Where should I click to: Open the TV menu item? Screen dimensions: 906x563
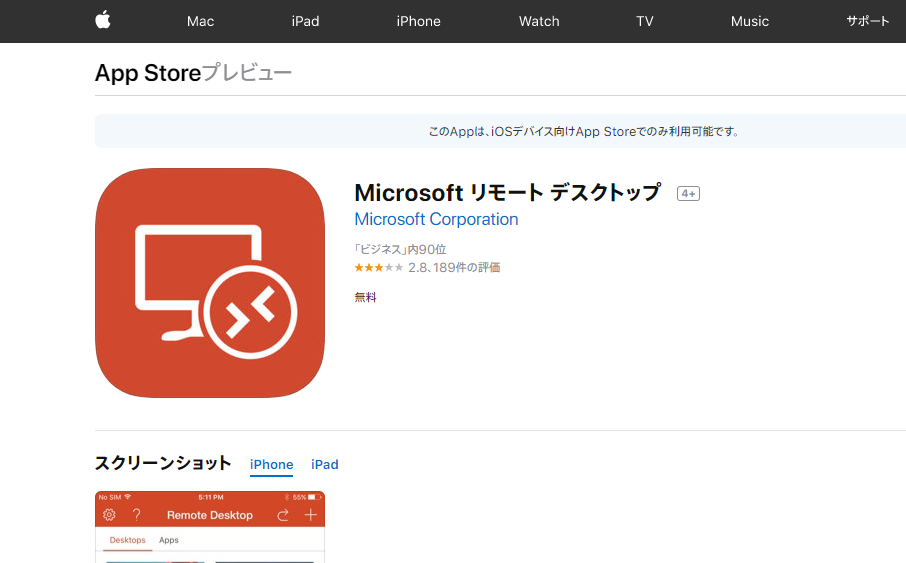coord(645,21)
